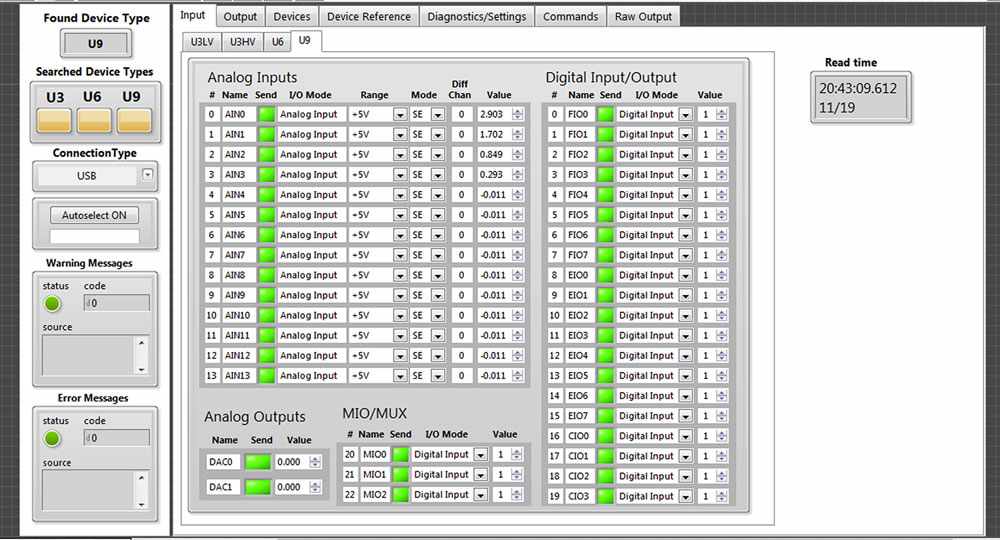Click the value stepper for FIO0
1000x540 pixels.
click(x=721, y=114)
